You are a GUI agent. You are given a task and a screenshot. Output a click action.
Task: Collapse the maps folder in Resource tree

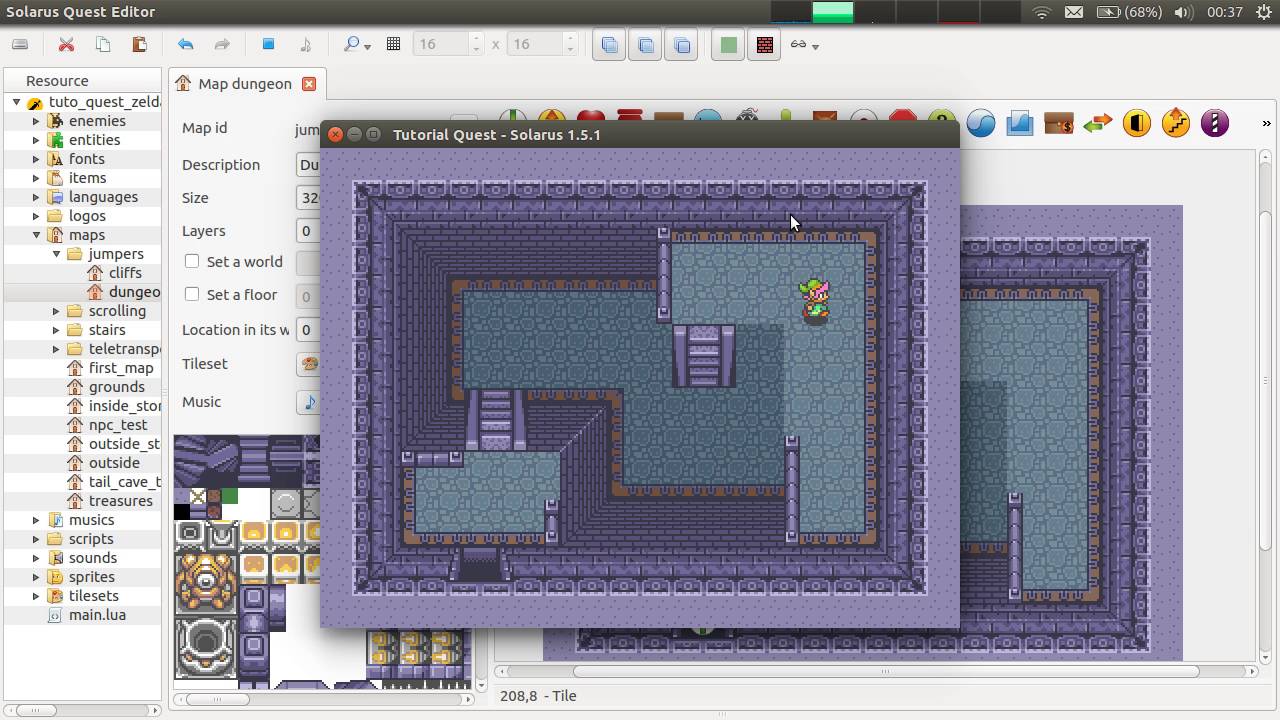click(37, 235)
